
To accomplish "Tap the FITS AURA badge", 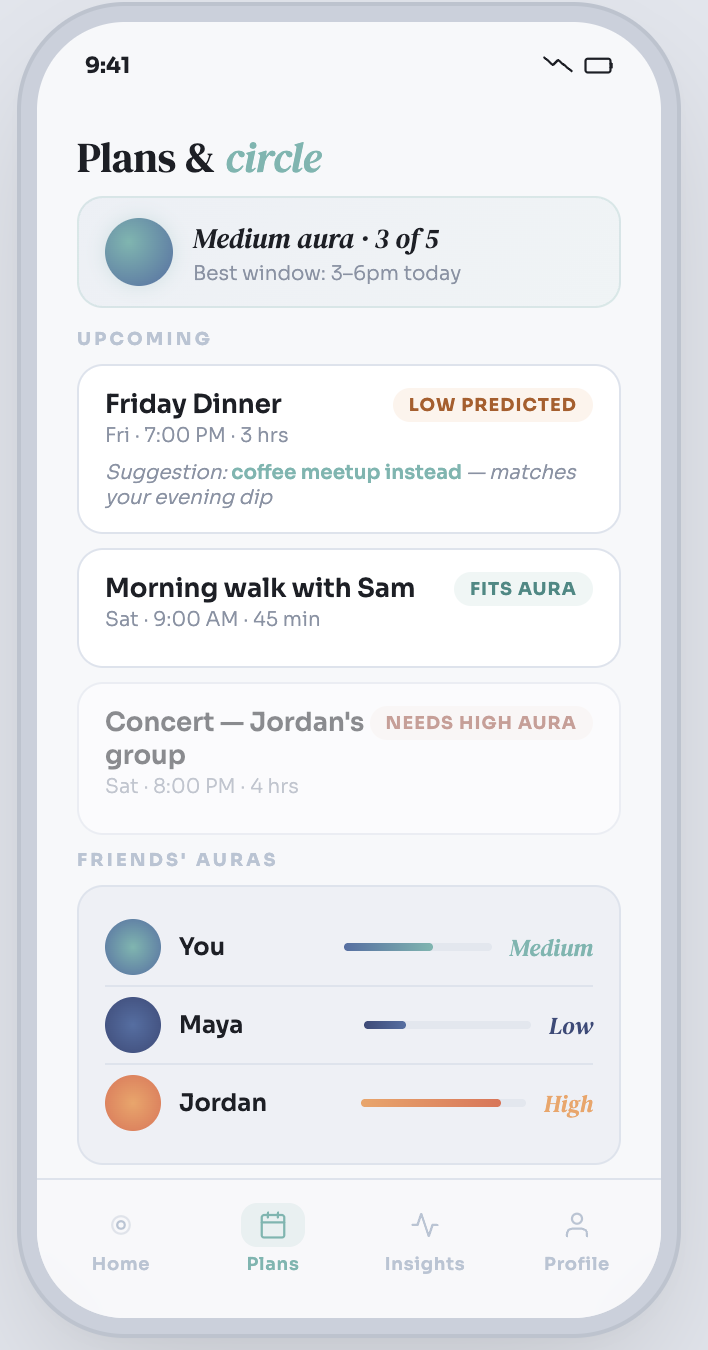I will point(523,589).
